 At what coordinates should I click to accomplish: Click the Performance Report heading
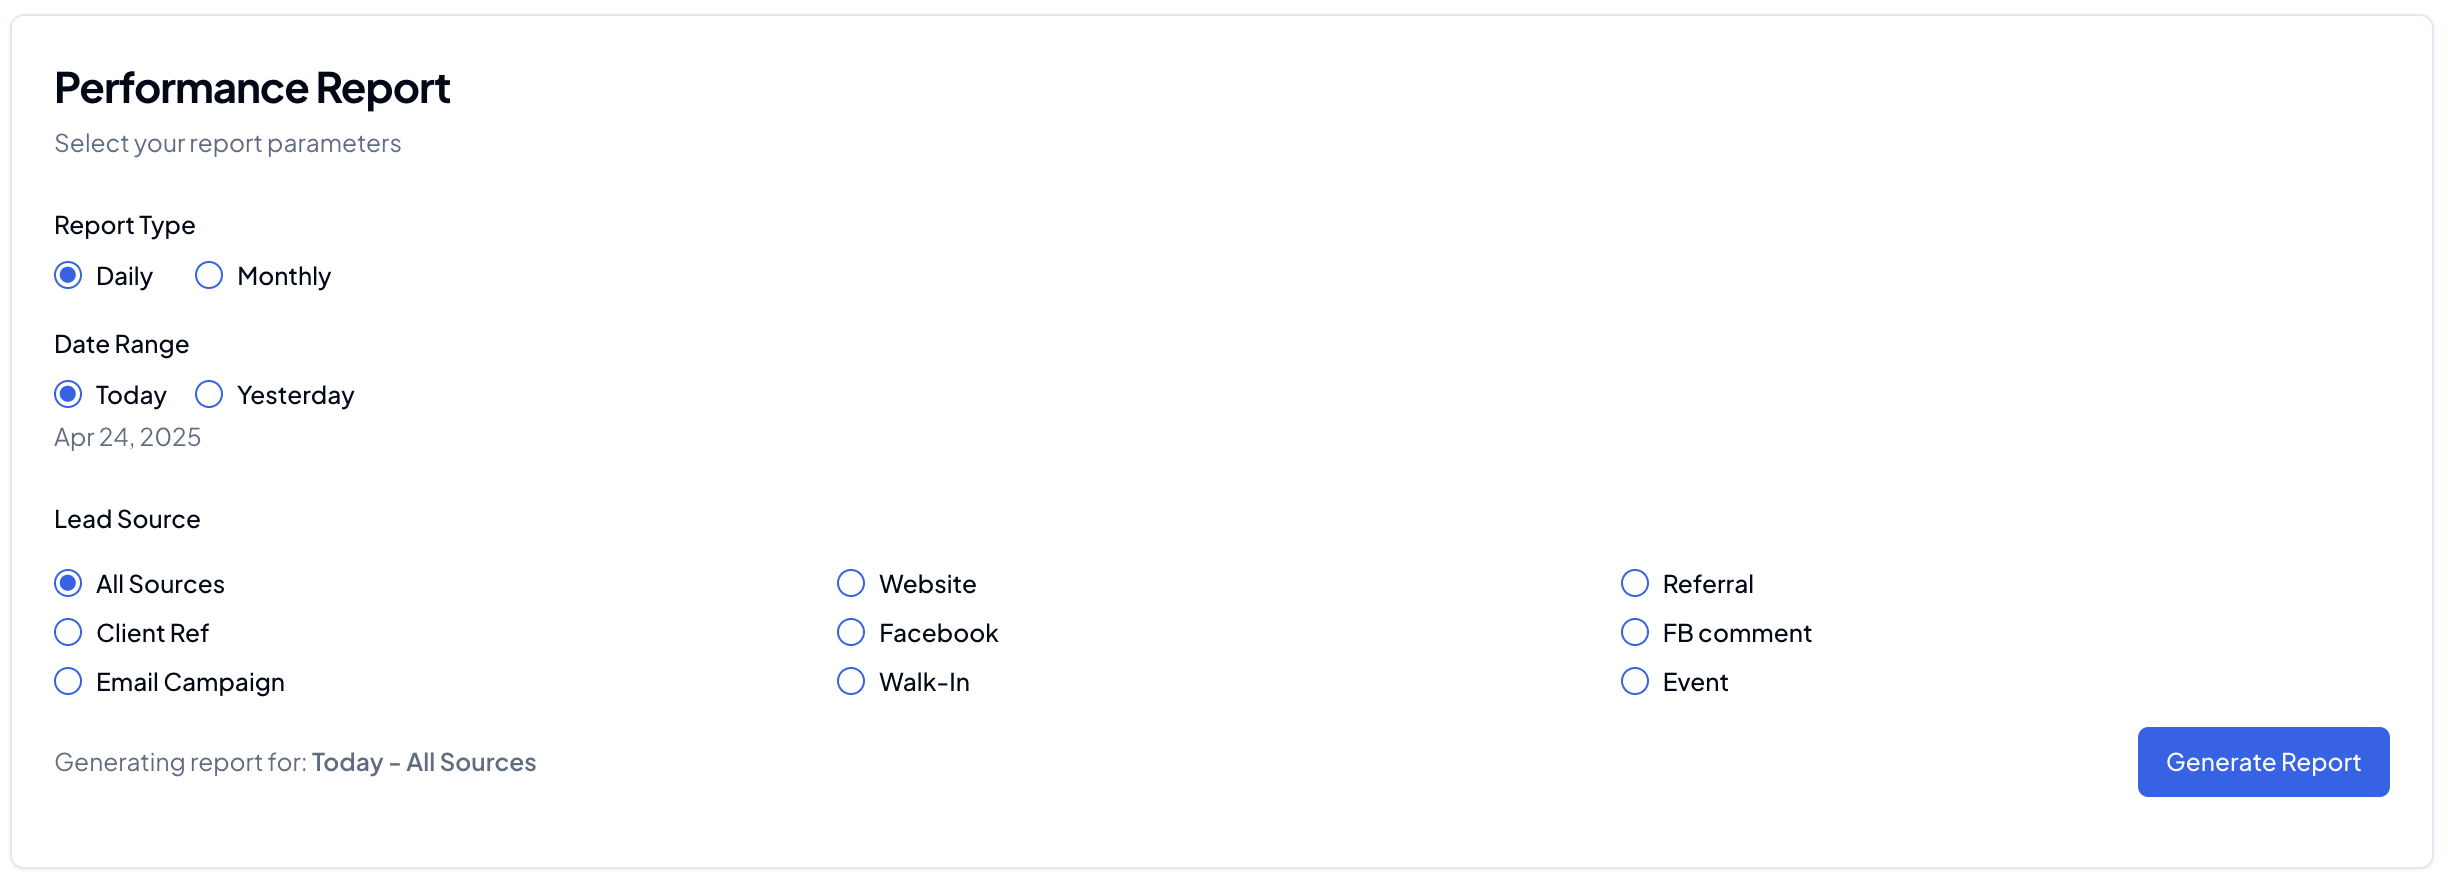[x=252, y=88]
